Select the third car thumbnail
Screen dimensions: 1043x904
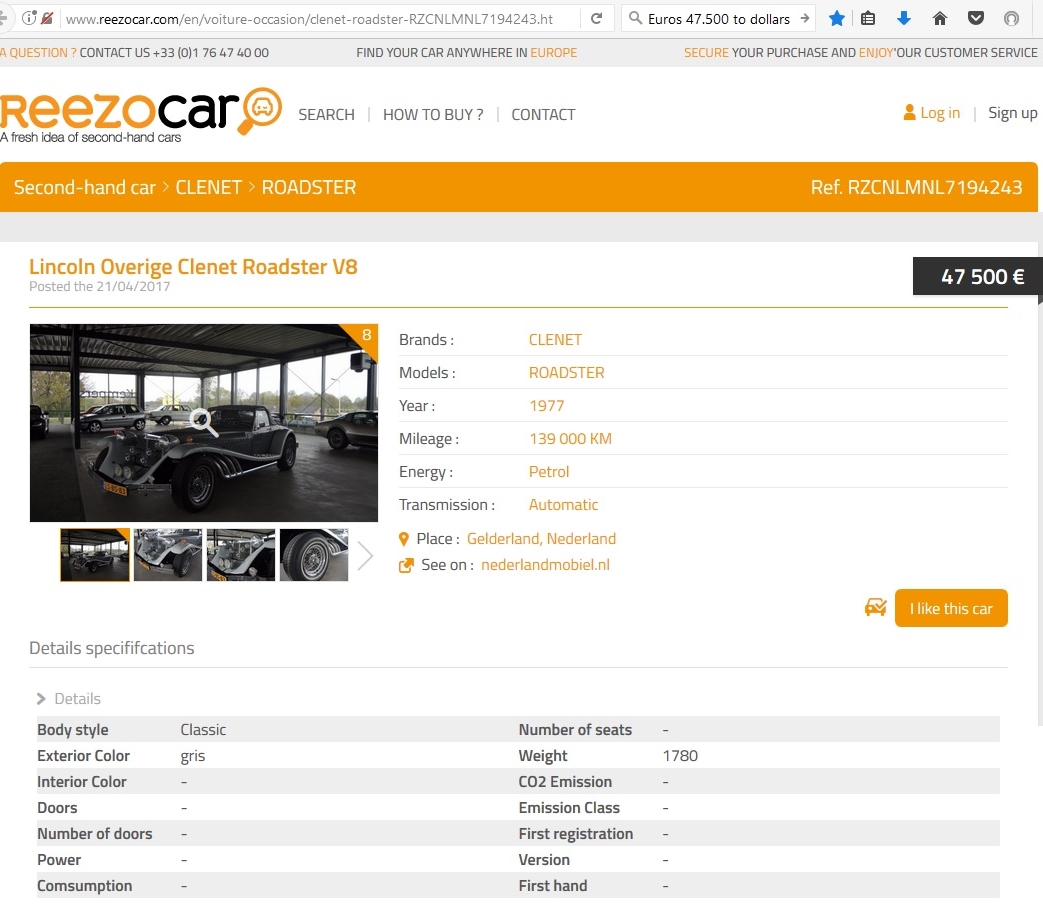tap(241, 555)
